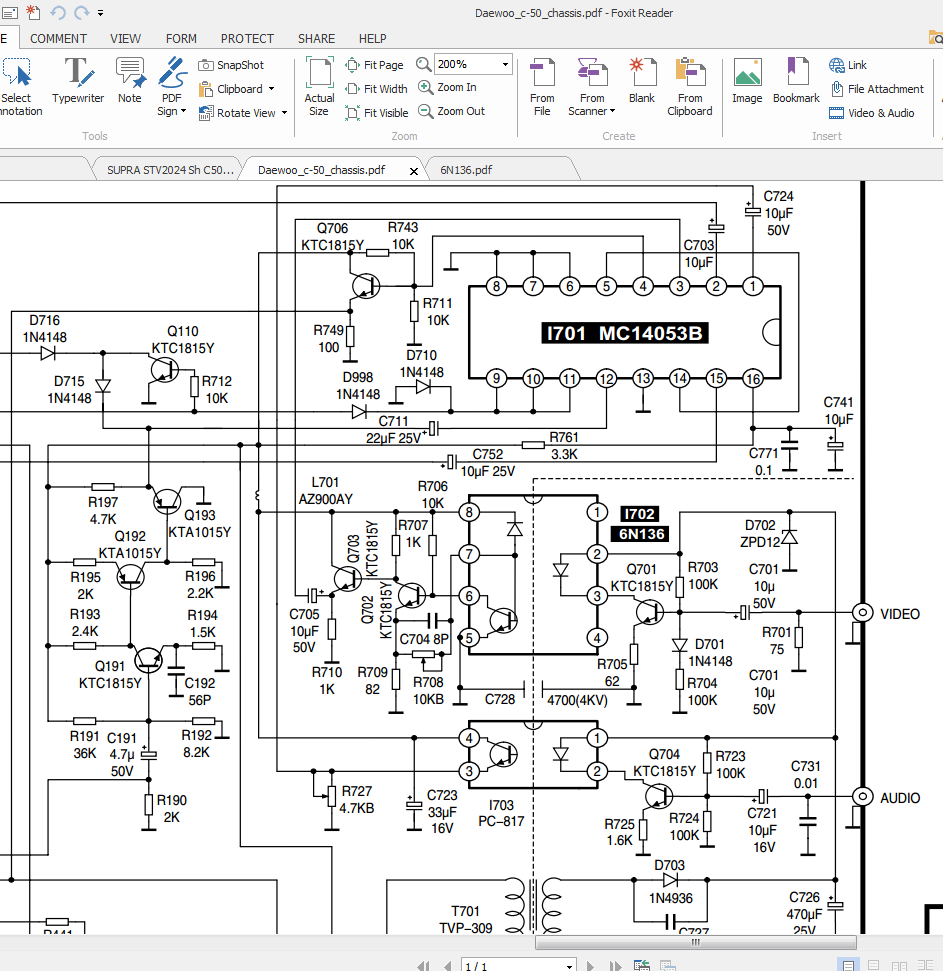This screenshot has height=971, width=943.
Task: Insert a Link
Action: pyautogui.click(x=848, y=65)
